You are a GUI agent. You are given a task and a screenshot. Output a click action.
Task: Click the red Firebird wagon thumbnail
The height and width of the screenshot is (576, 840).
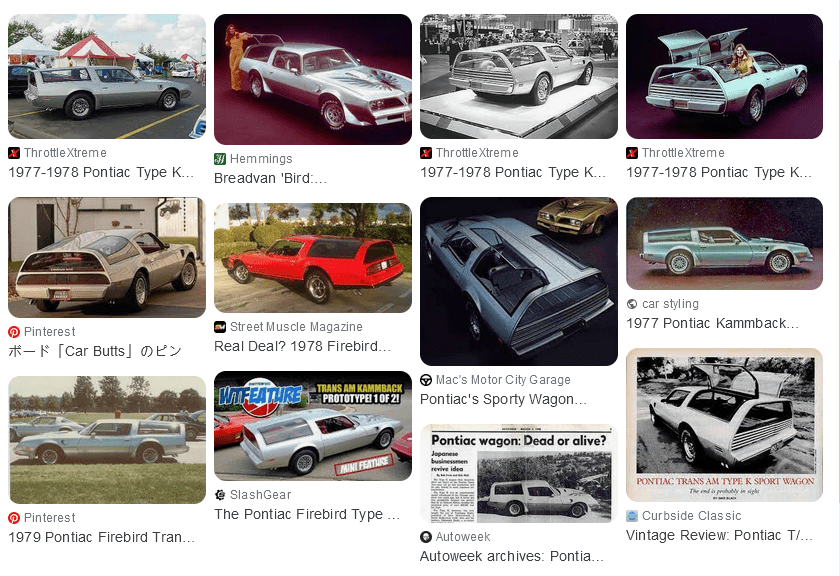[x=312, y=257]
